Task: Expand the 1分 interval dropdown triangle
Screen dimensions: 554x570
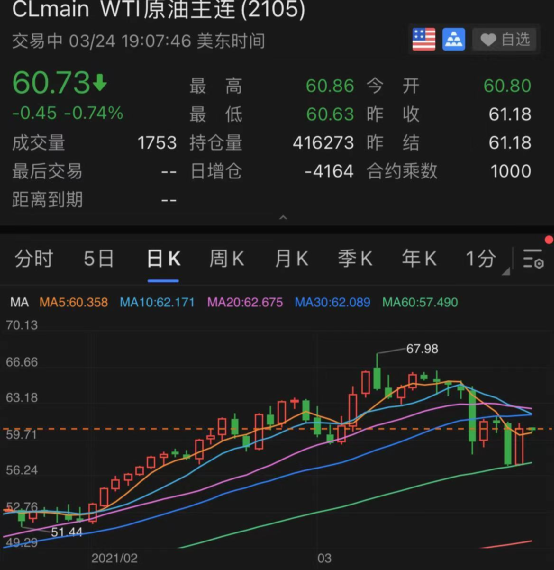Action: point(506,272)
